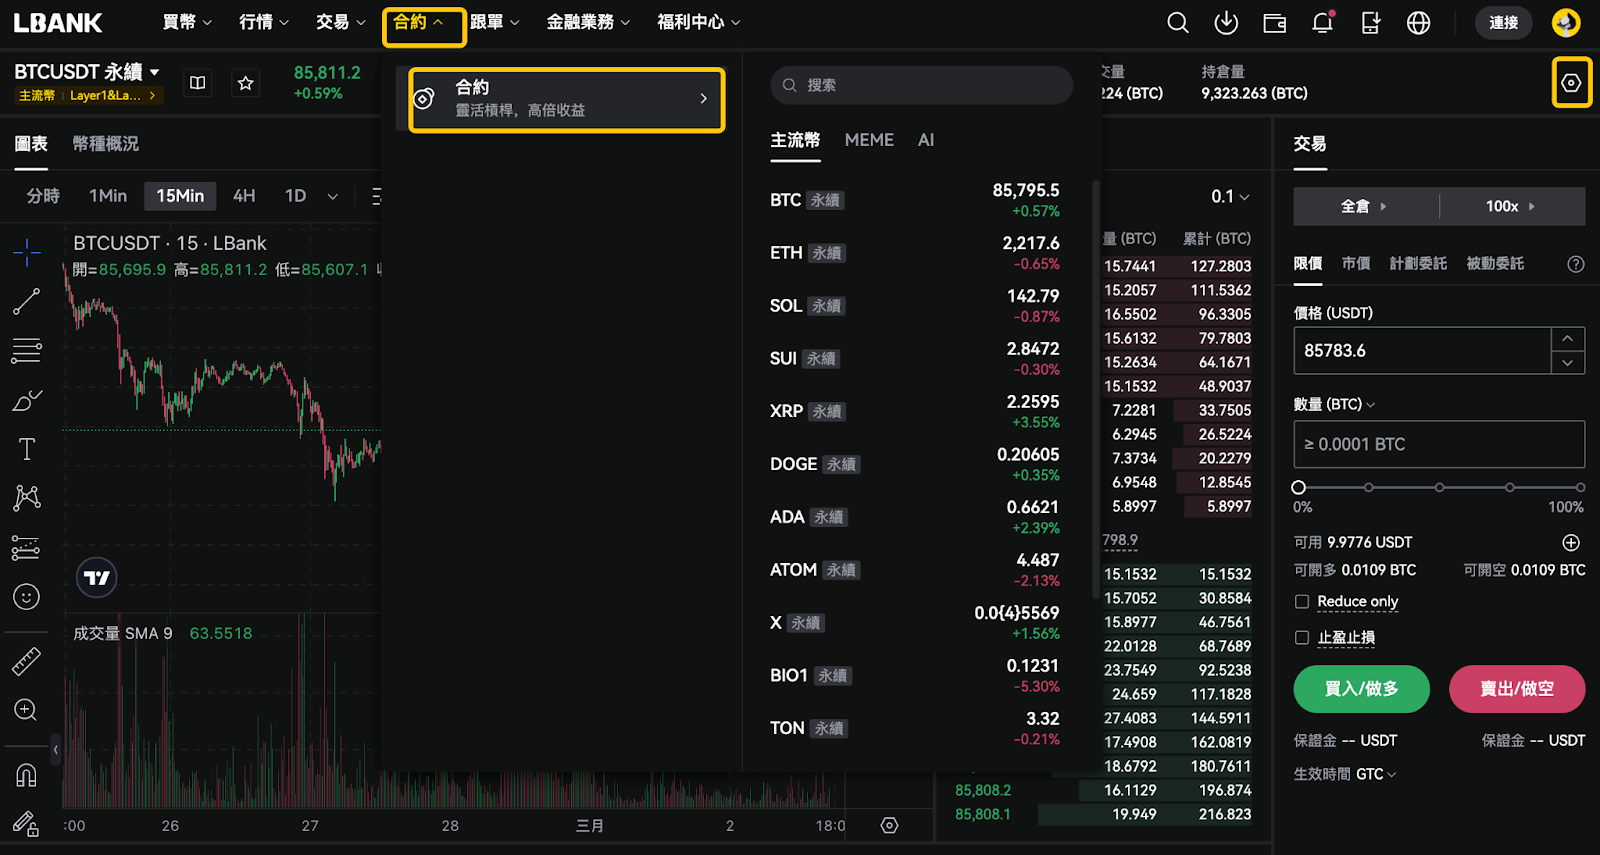The width and height of the screenshot is (1600, 855).
Task: Click the download app icon
Action: 1226,23
